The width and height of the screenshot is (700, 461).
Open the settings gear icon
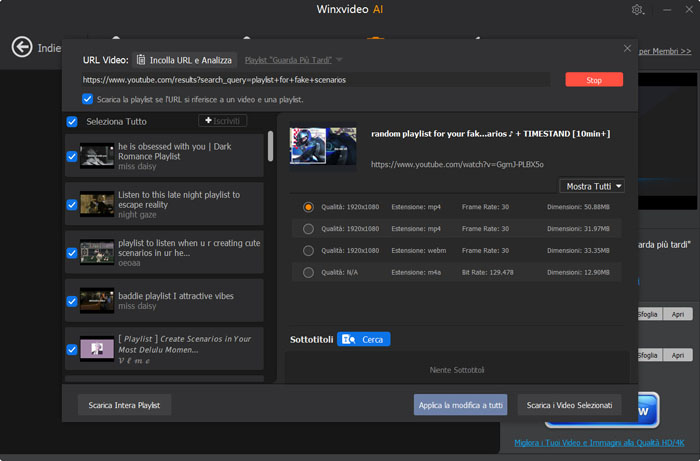pos(637,9)
